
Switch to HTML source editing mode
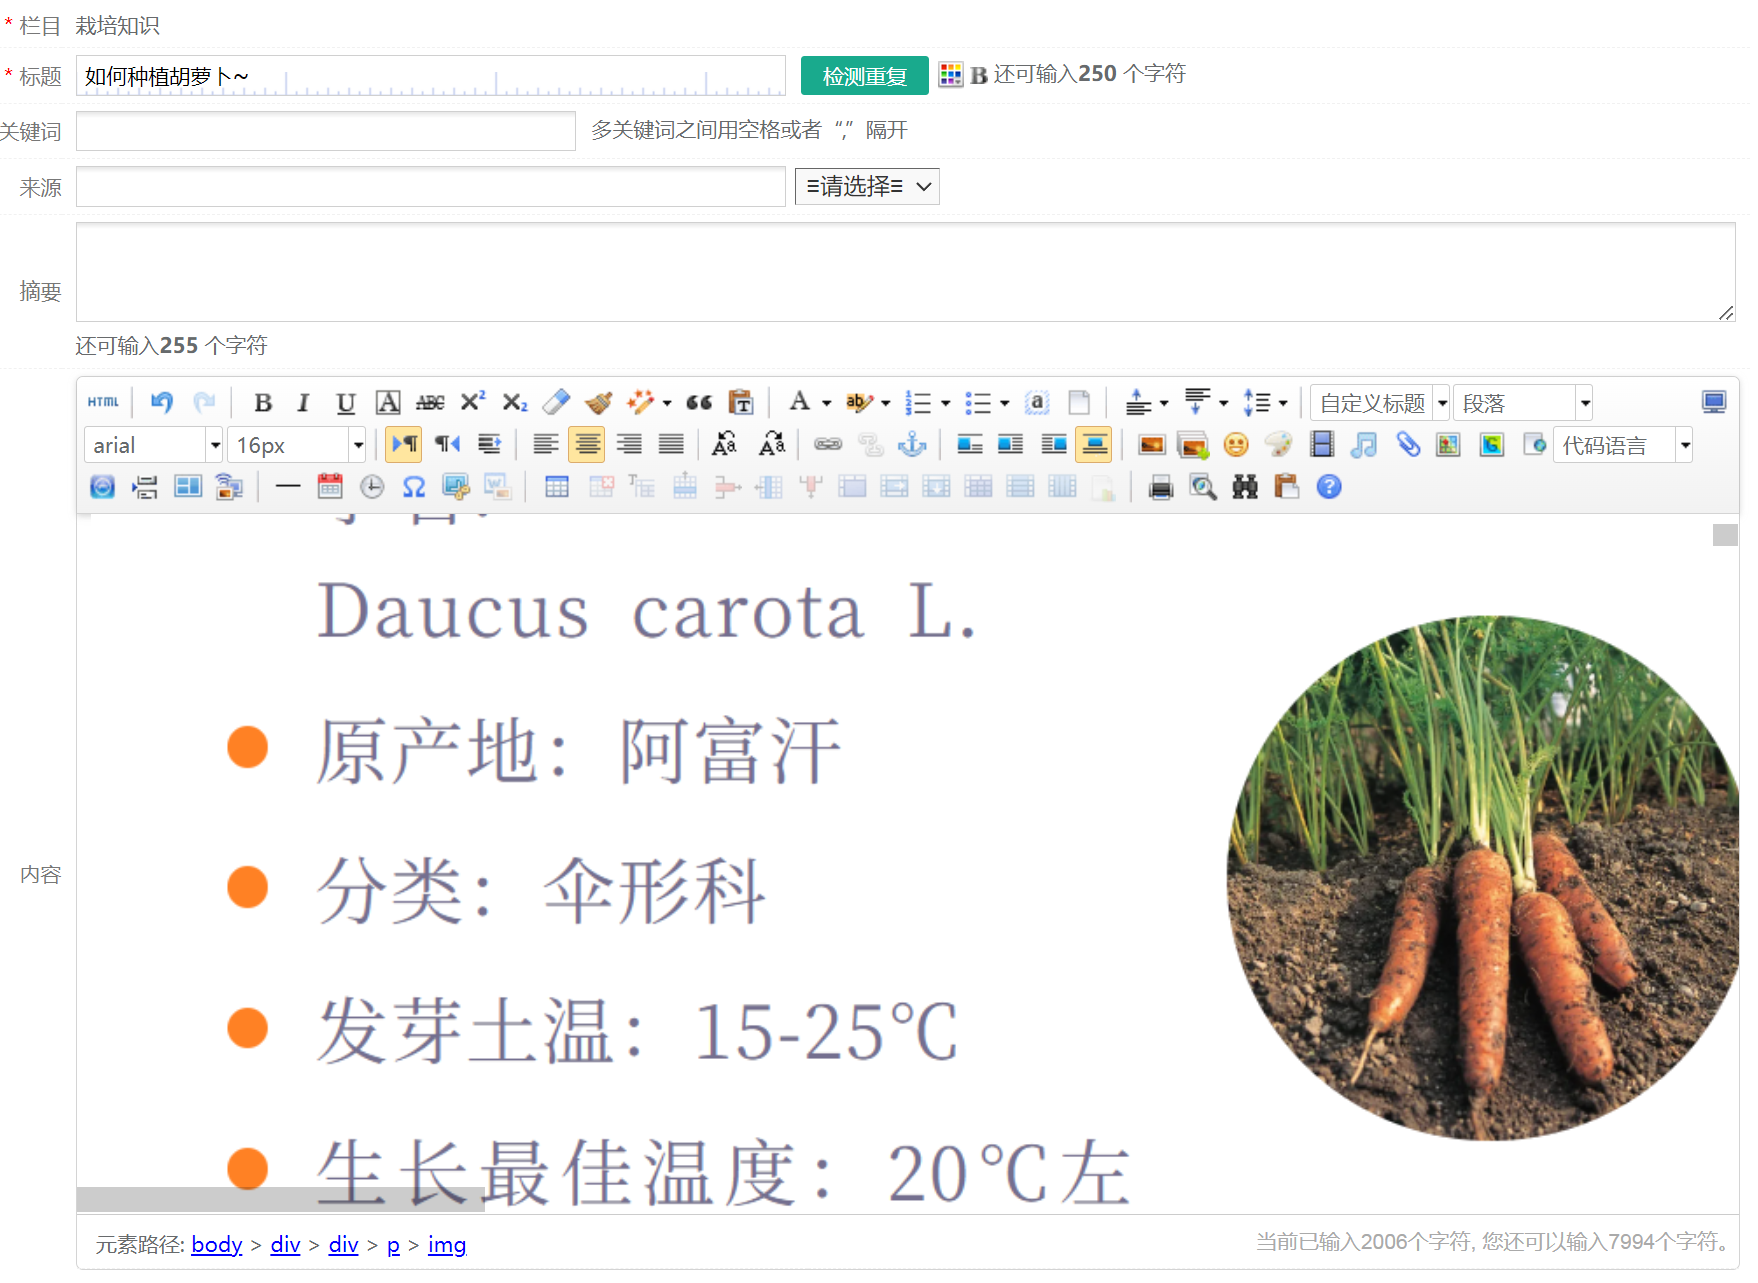click(x=103, y=402)
